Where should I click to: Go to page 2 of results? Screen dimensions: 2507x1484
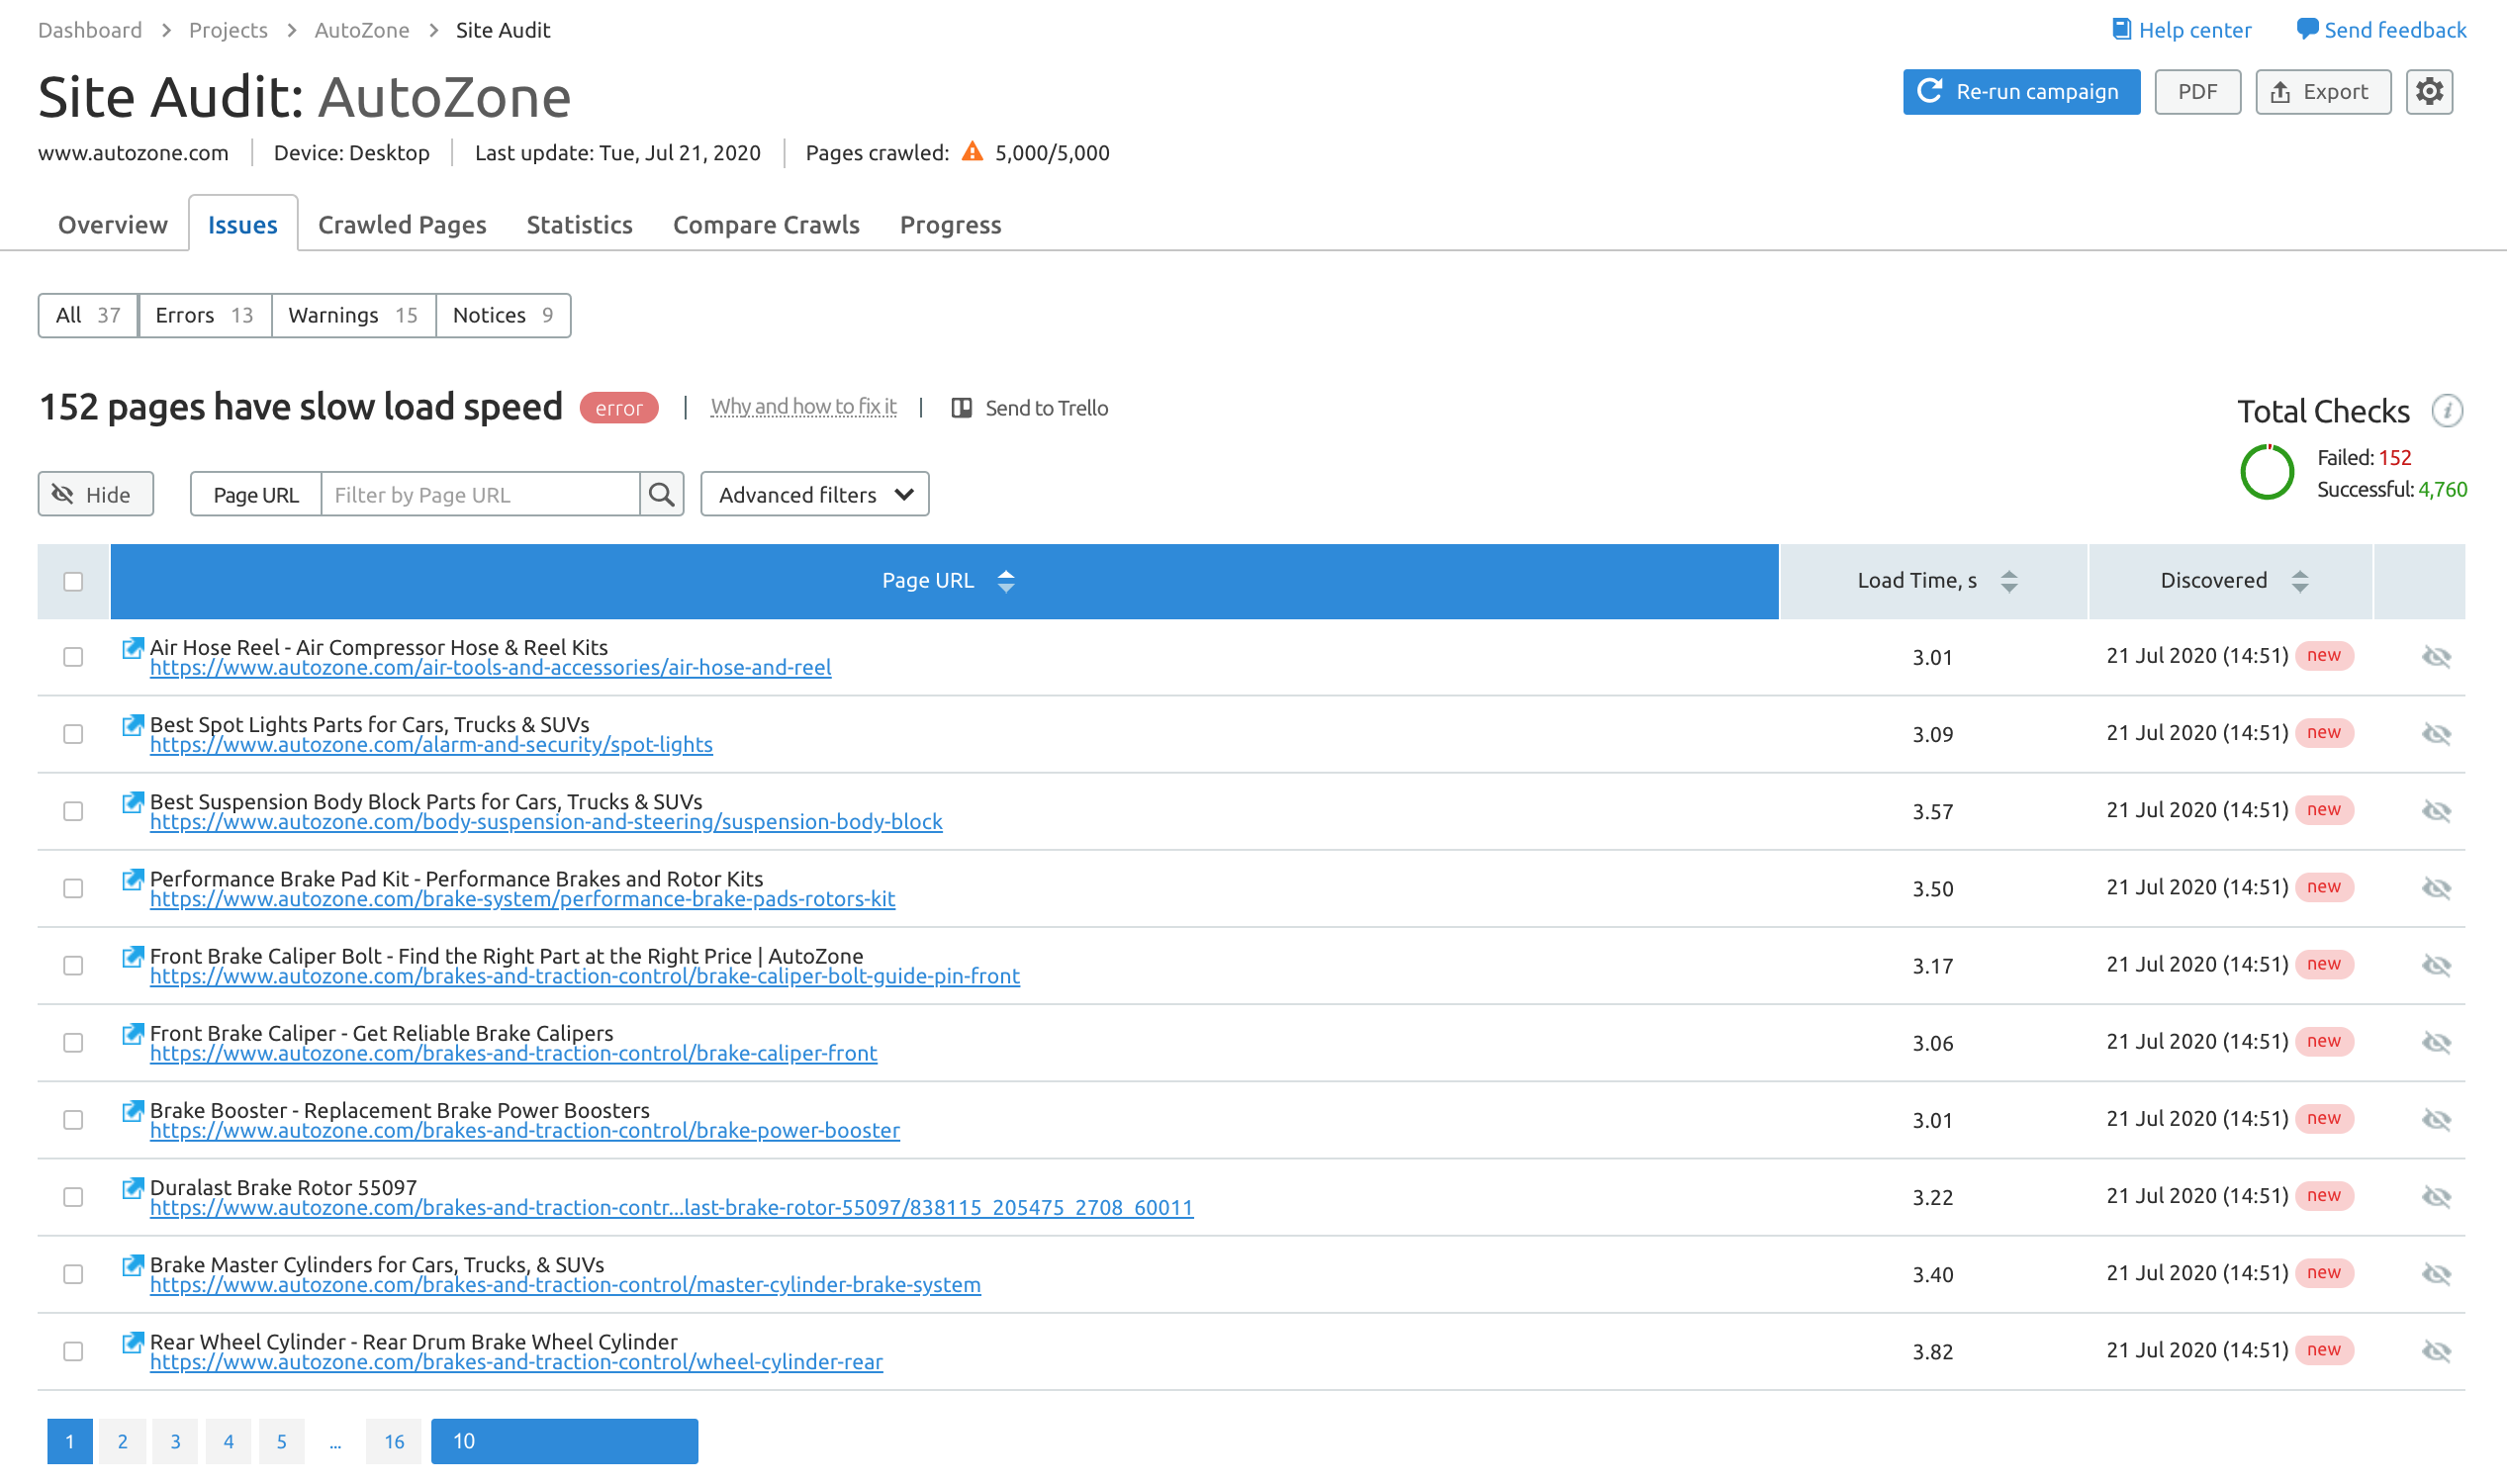click(122, 1441)
